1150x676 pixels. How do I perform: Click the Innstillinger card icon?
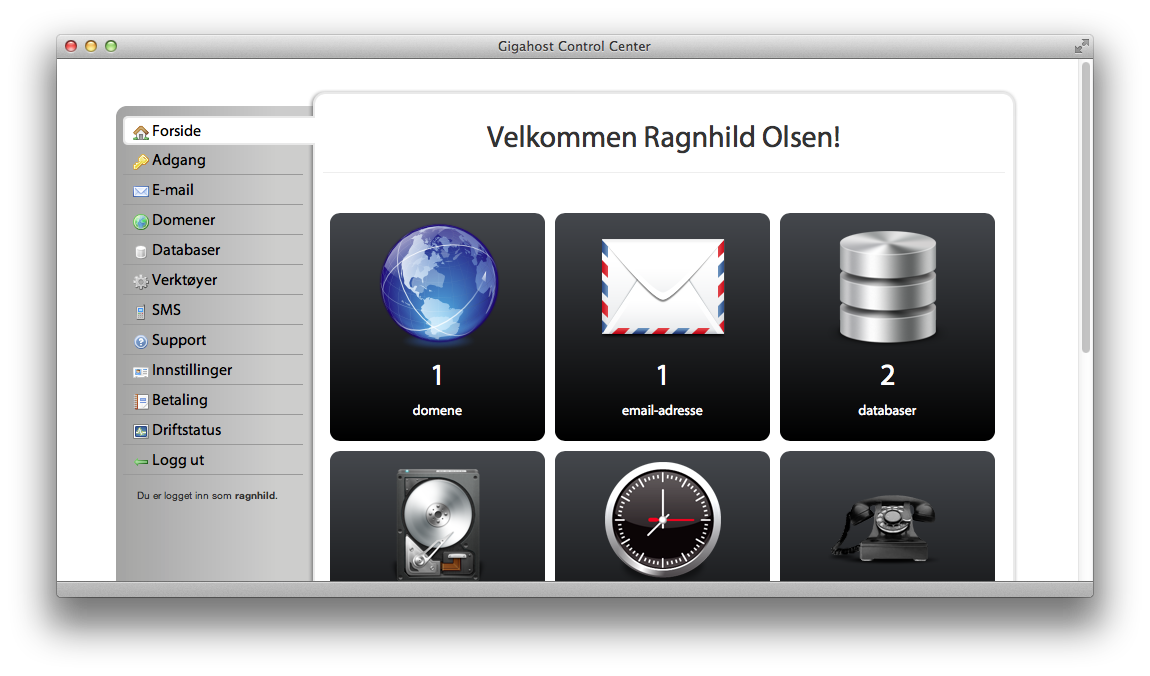[141, 372]
